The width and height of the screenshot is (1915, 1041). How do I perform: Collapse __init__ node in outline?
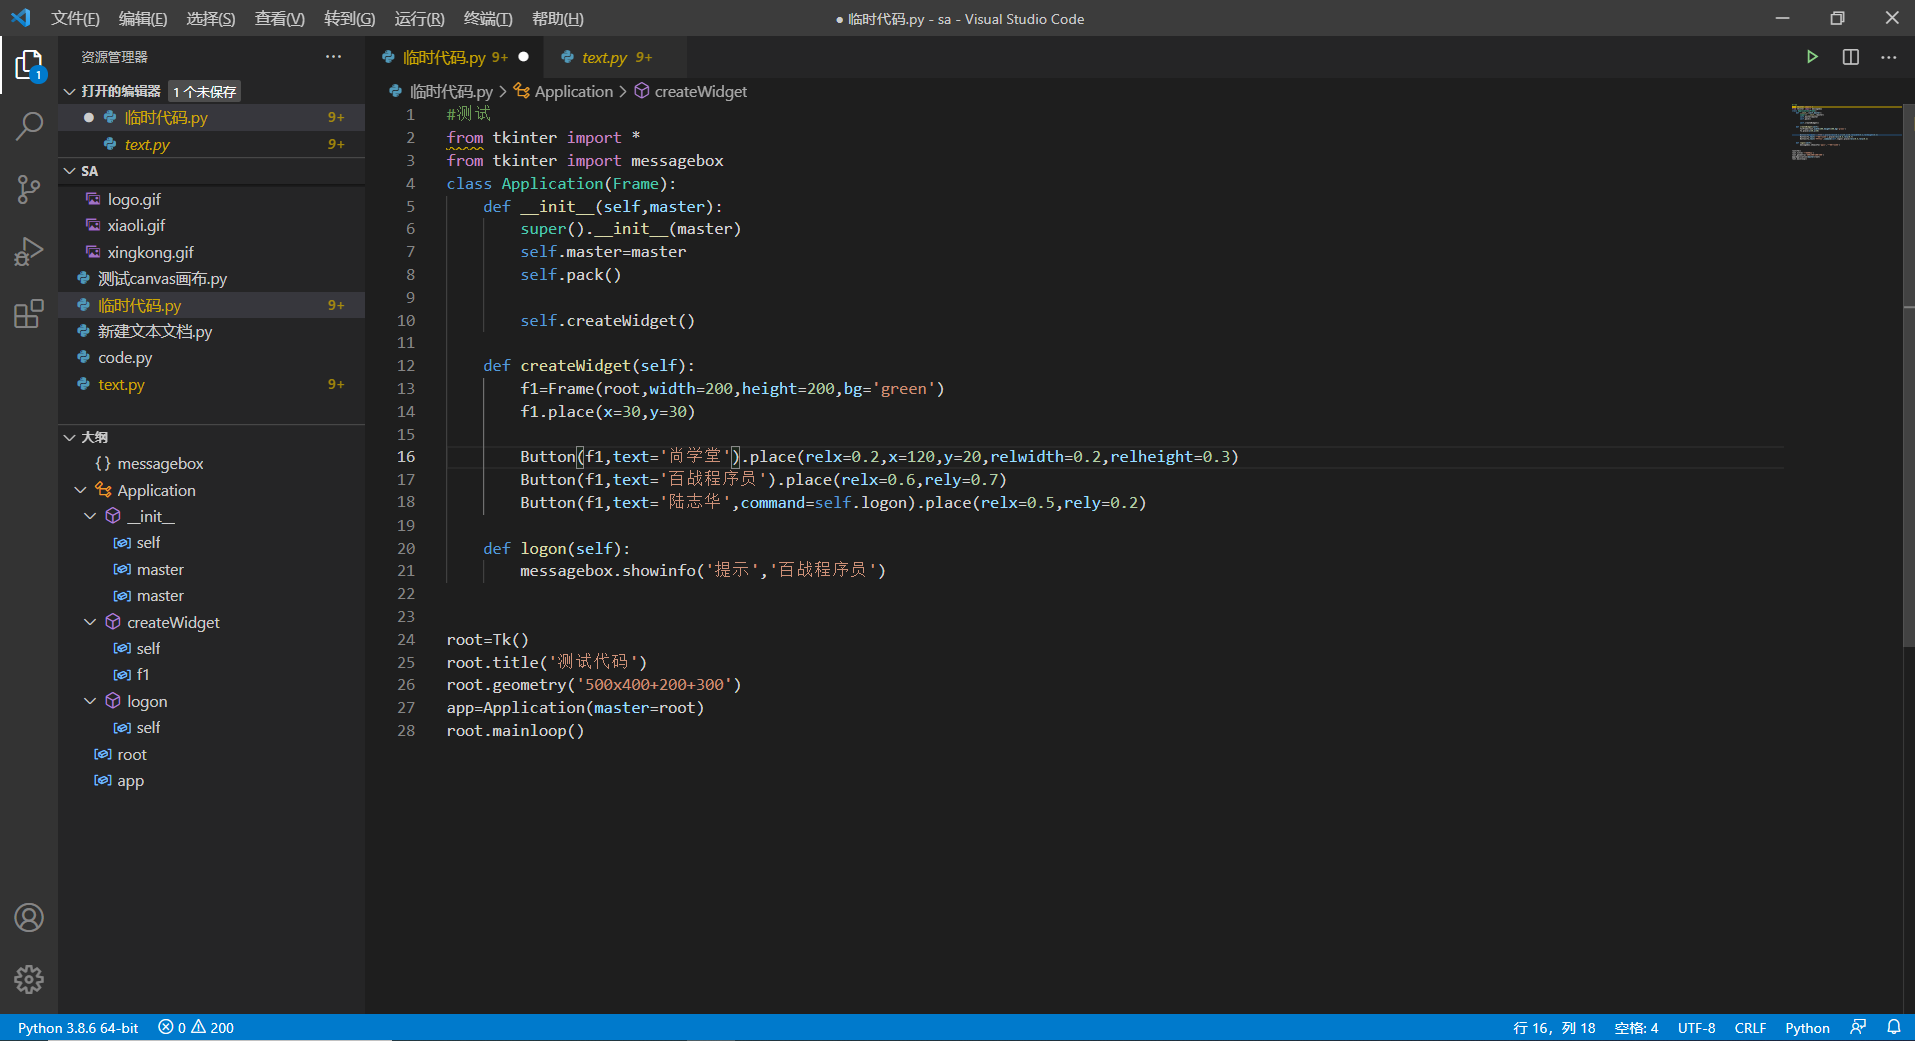(90, 516)
